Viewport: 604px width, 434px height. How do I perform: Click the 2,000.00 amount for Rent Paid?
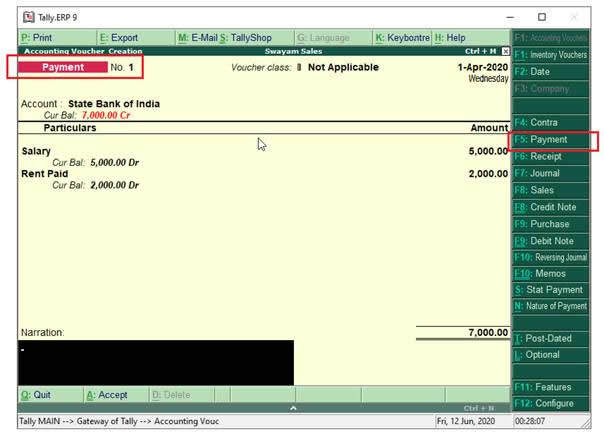[488, 174]
